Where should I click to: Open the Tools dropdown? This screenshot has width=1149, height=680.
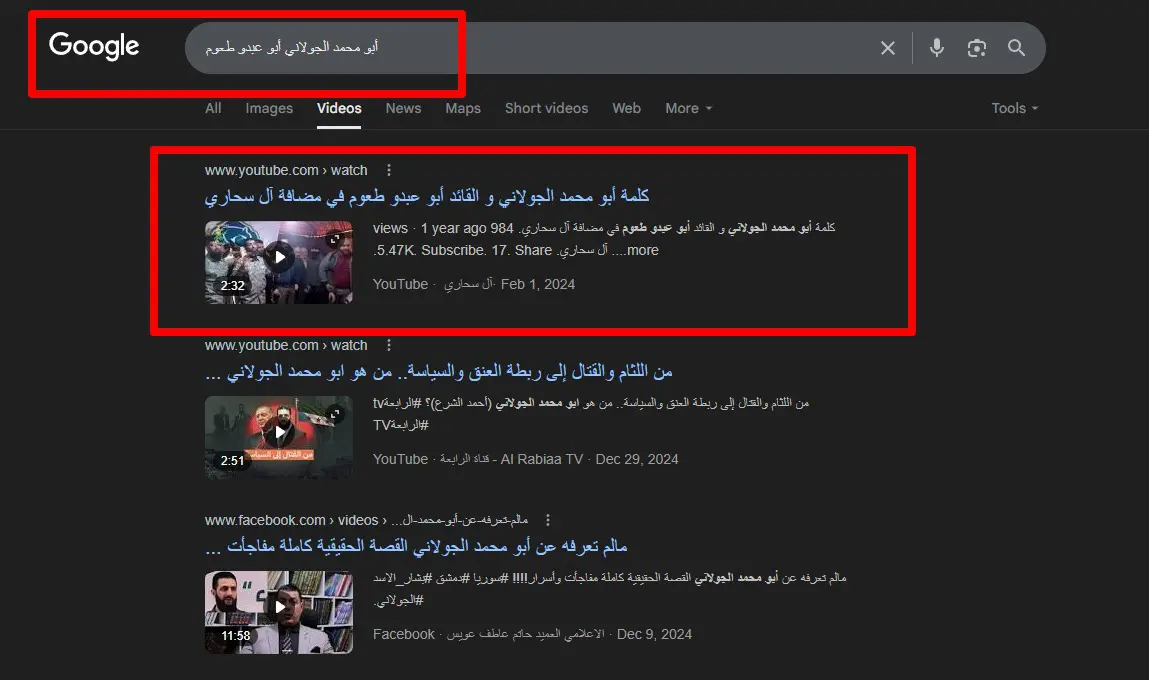point(1015,108)
